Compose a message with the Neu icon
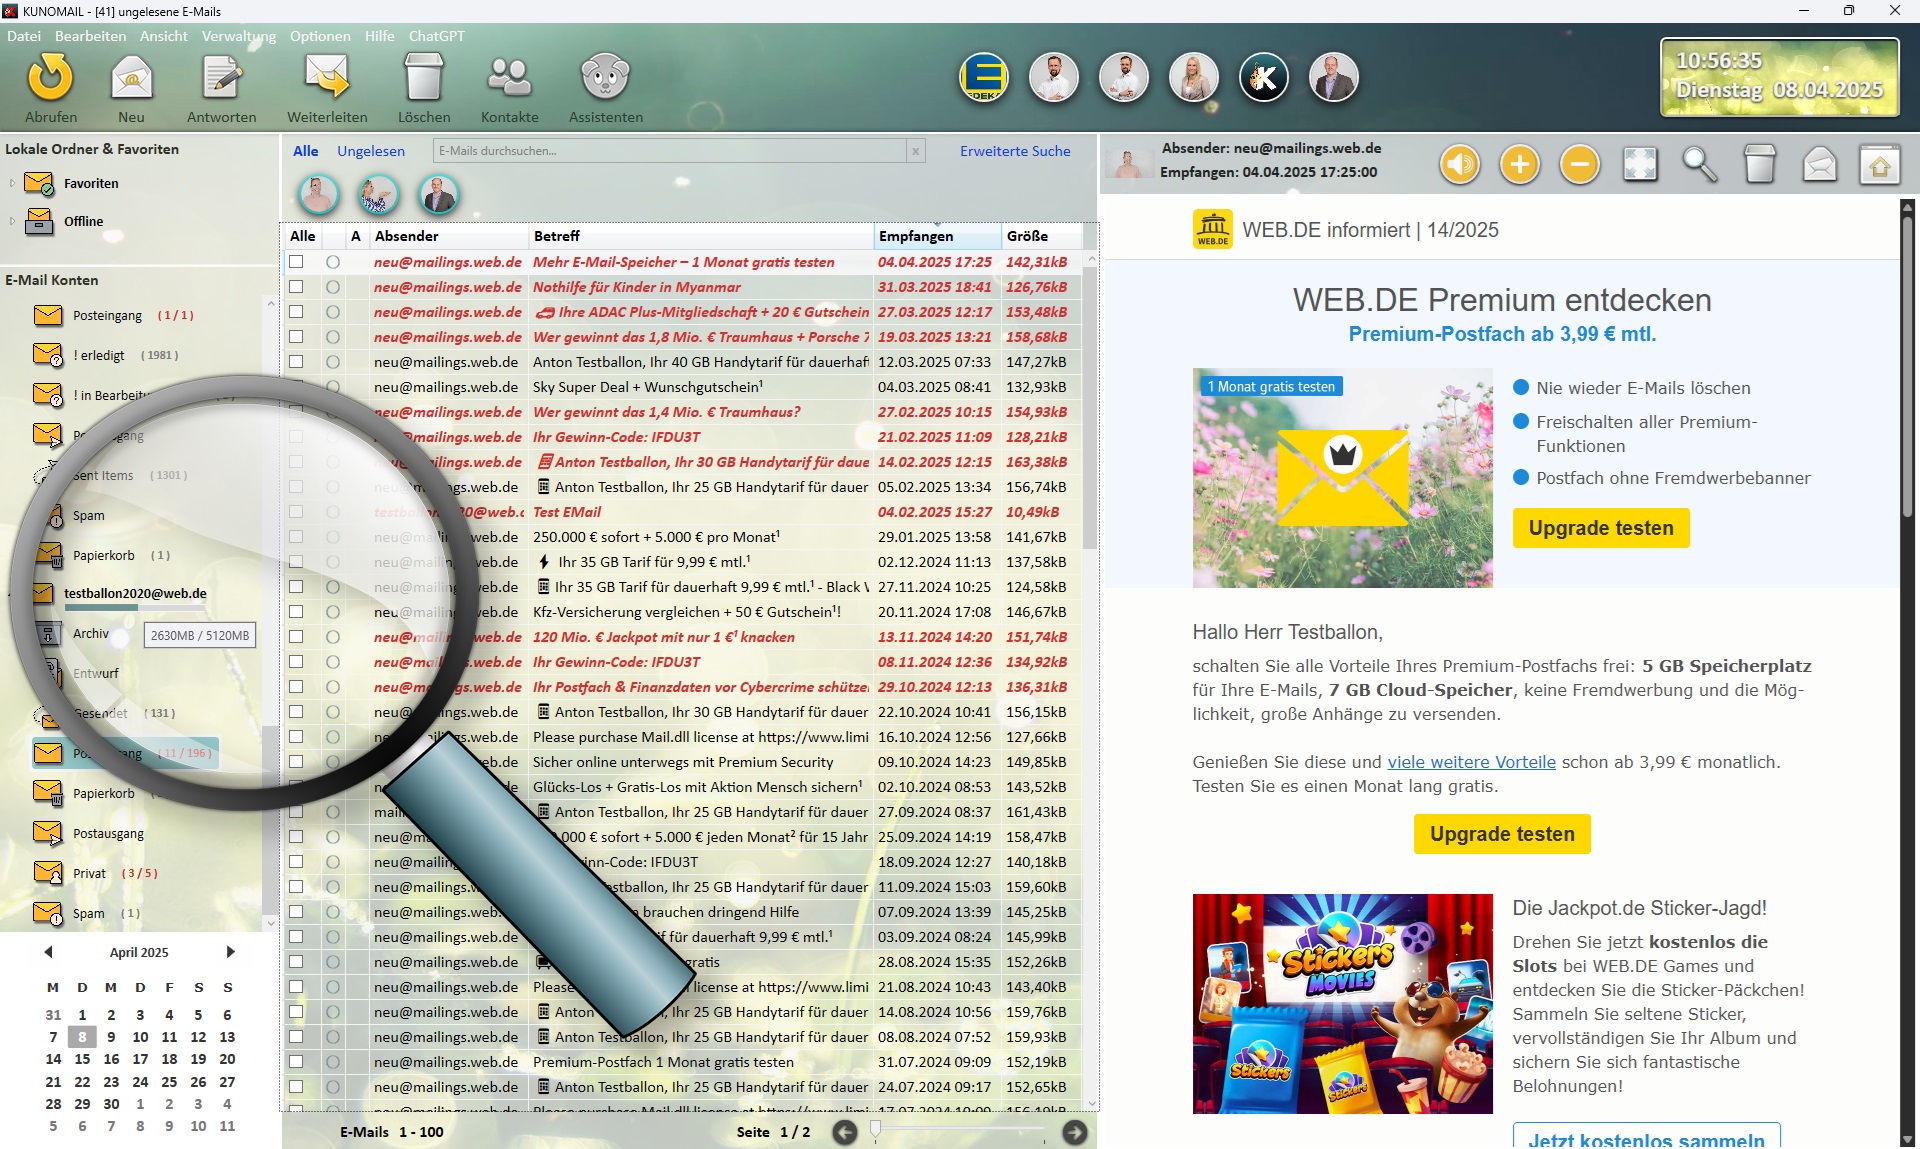The width and height of the screenshot is (1920, 1149). pyautogui.click(x=131, y=78)
